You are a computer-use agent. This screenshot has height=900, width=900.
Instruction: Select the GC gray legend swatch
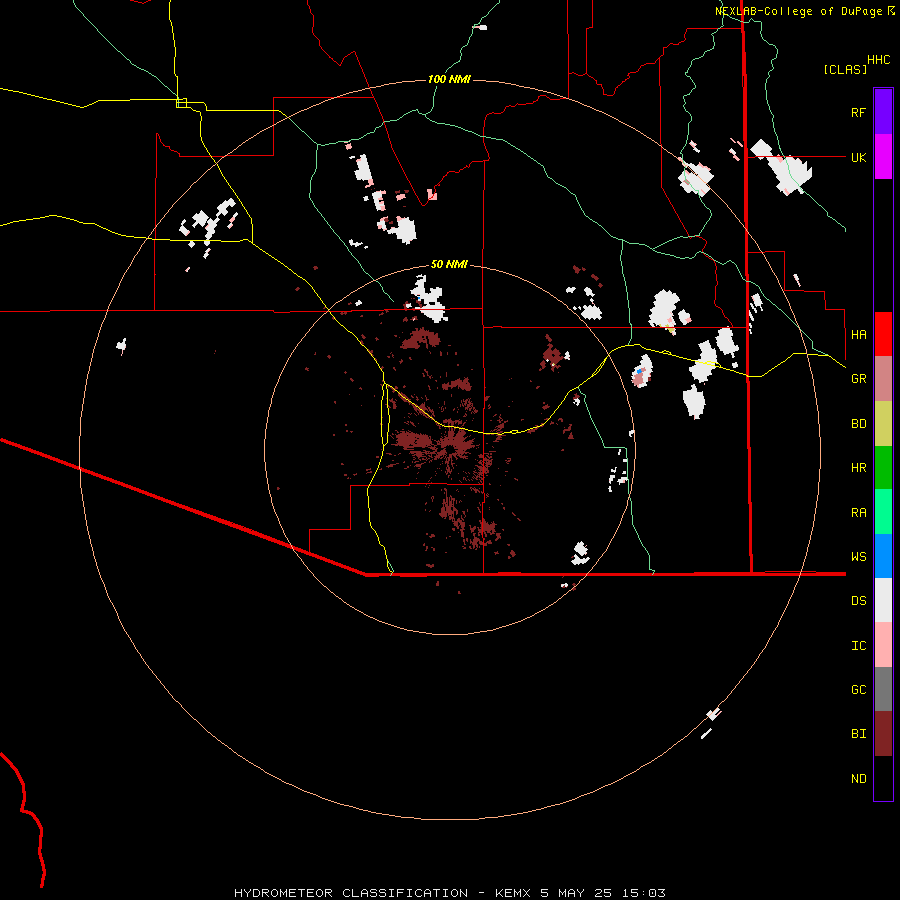(x=883, y=689)
